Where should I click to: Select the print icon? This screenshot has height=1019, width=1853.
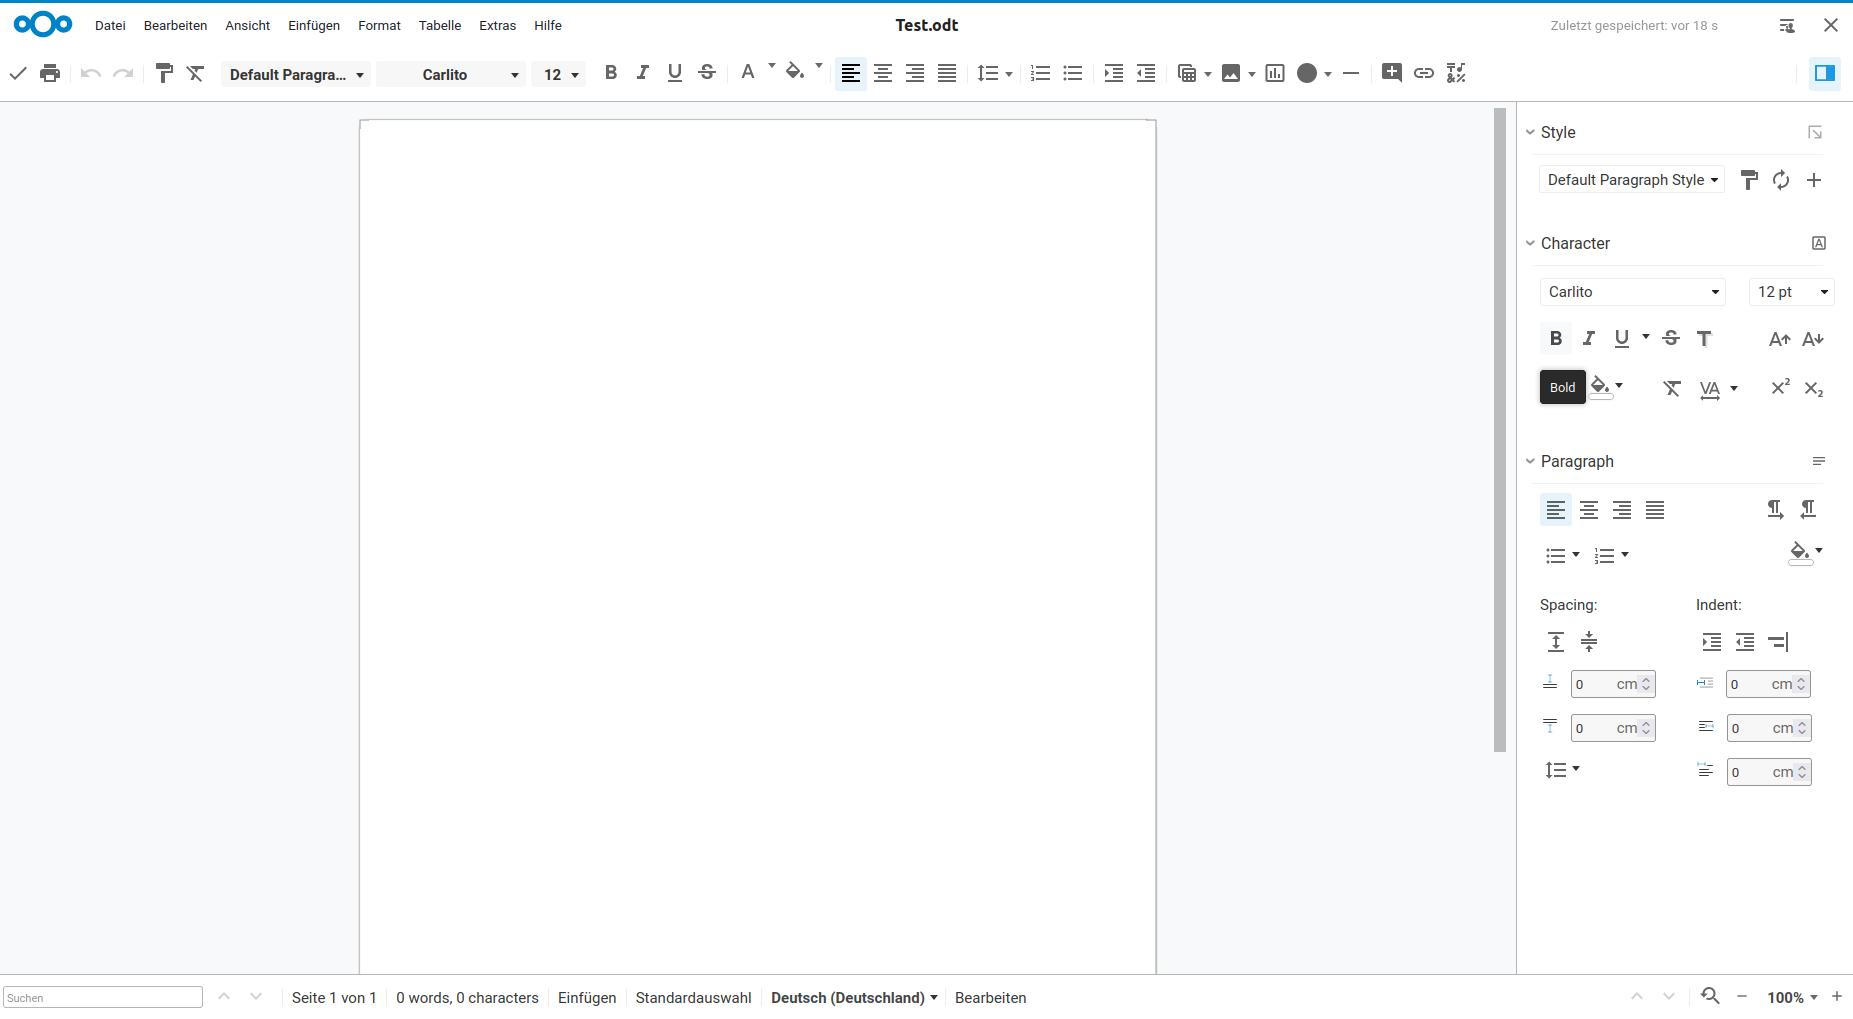50,72
